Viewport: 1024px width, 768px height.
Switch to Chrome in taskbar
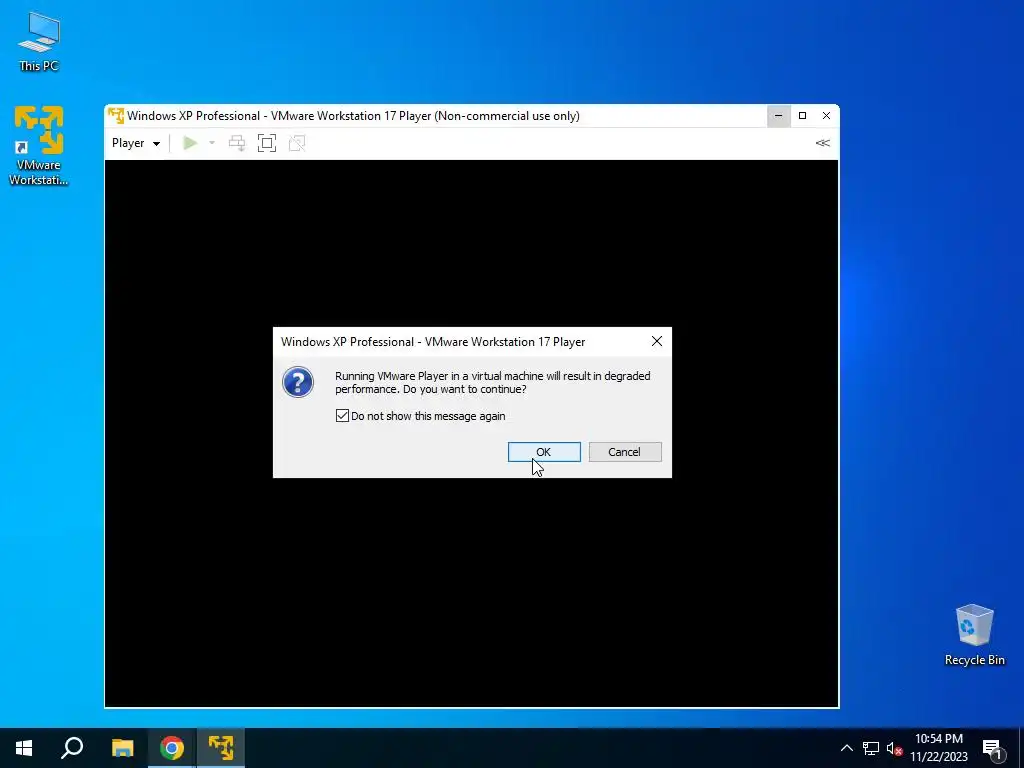click(x=172, y=748)
